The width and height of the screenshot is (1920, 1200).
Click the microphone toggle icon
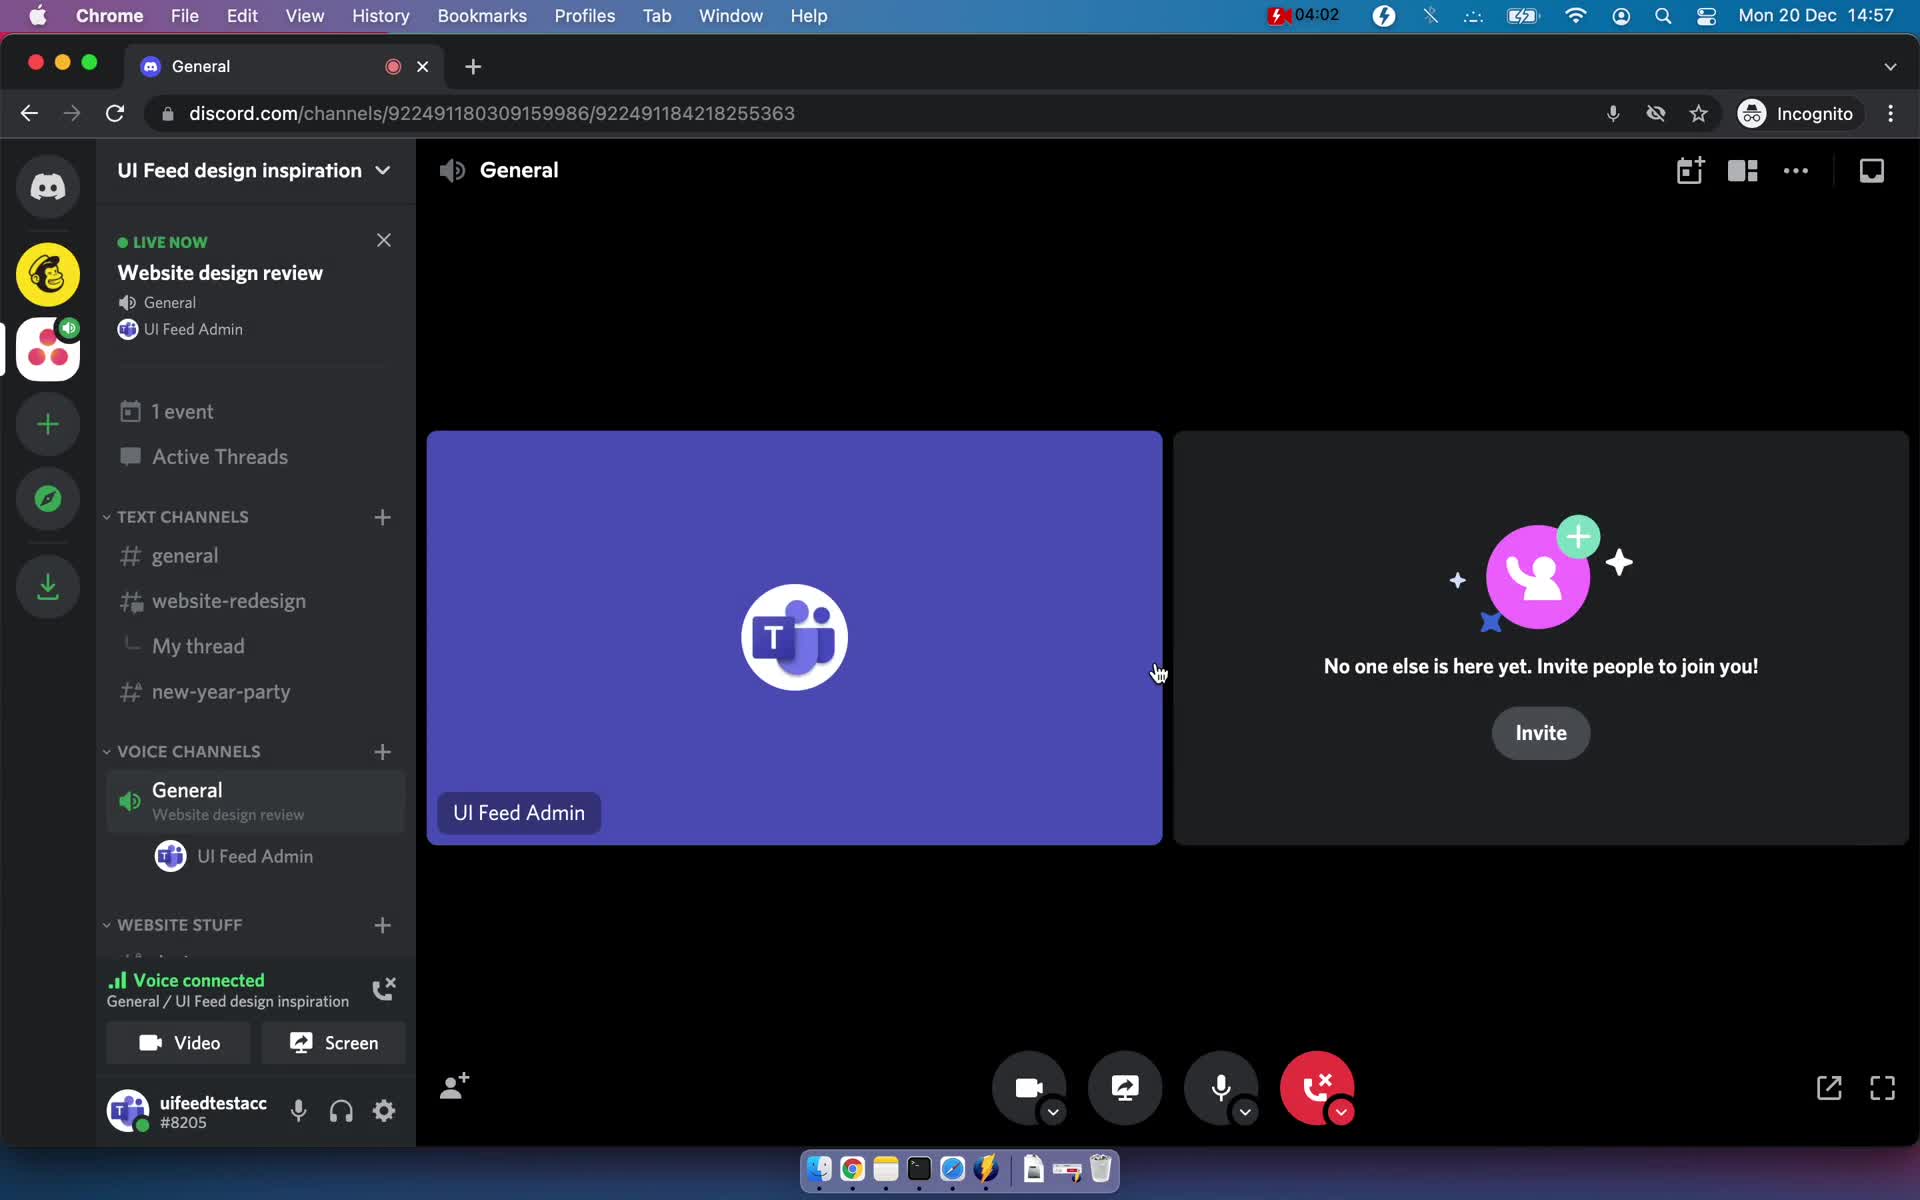1221,1087
